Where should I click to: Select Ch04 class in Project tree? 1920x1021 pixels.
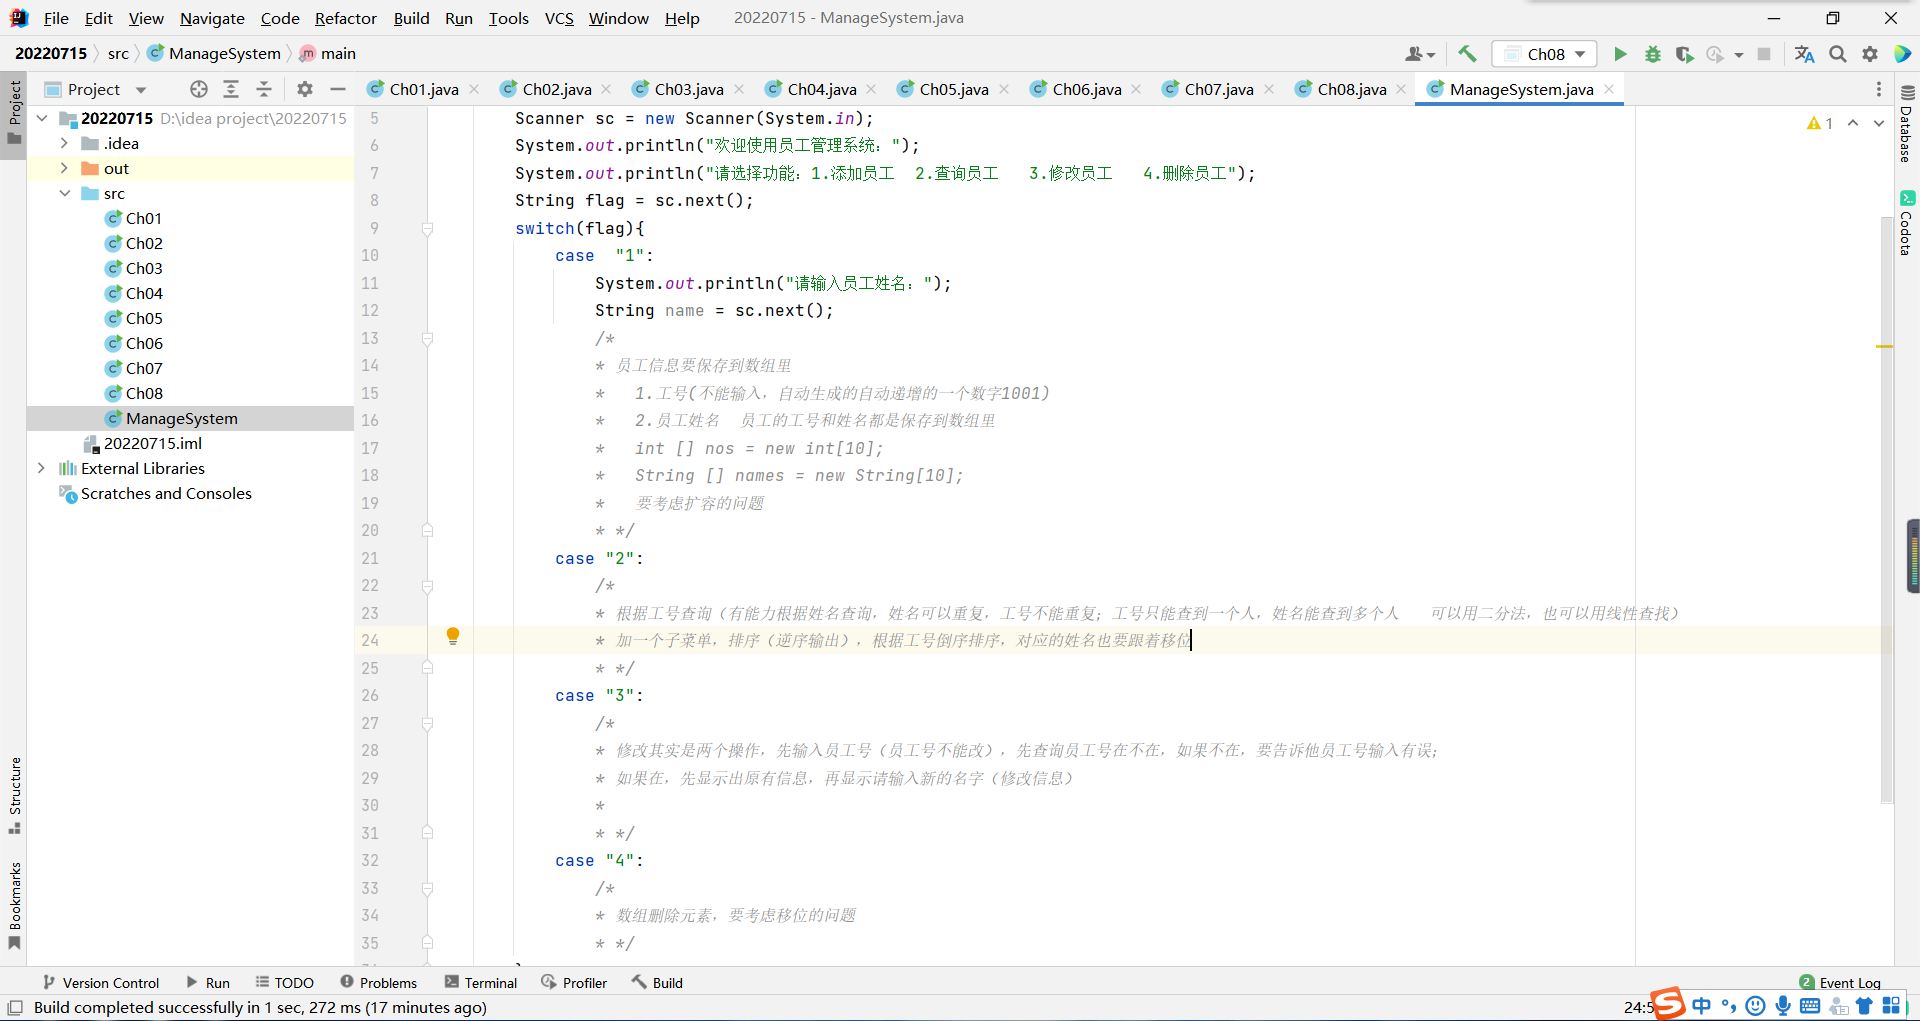(x=144, y=293)
